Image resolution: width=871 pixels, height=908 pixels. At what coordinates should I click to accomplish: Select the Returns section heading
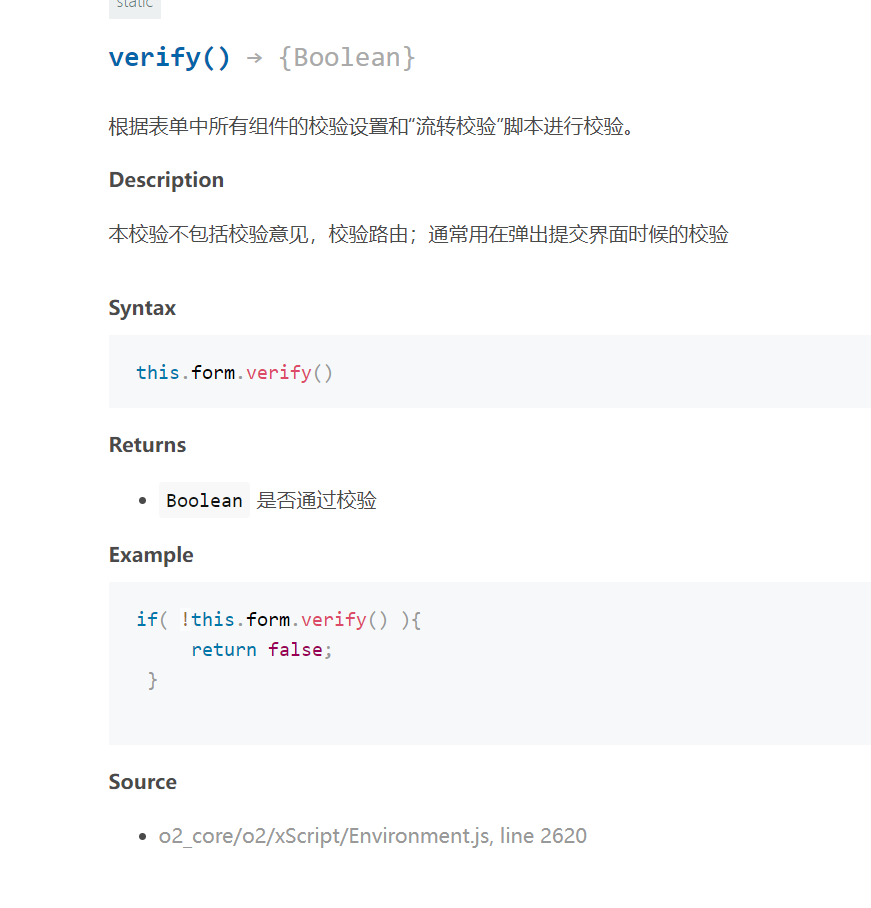tap(147, 445)
